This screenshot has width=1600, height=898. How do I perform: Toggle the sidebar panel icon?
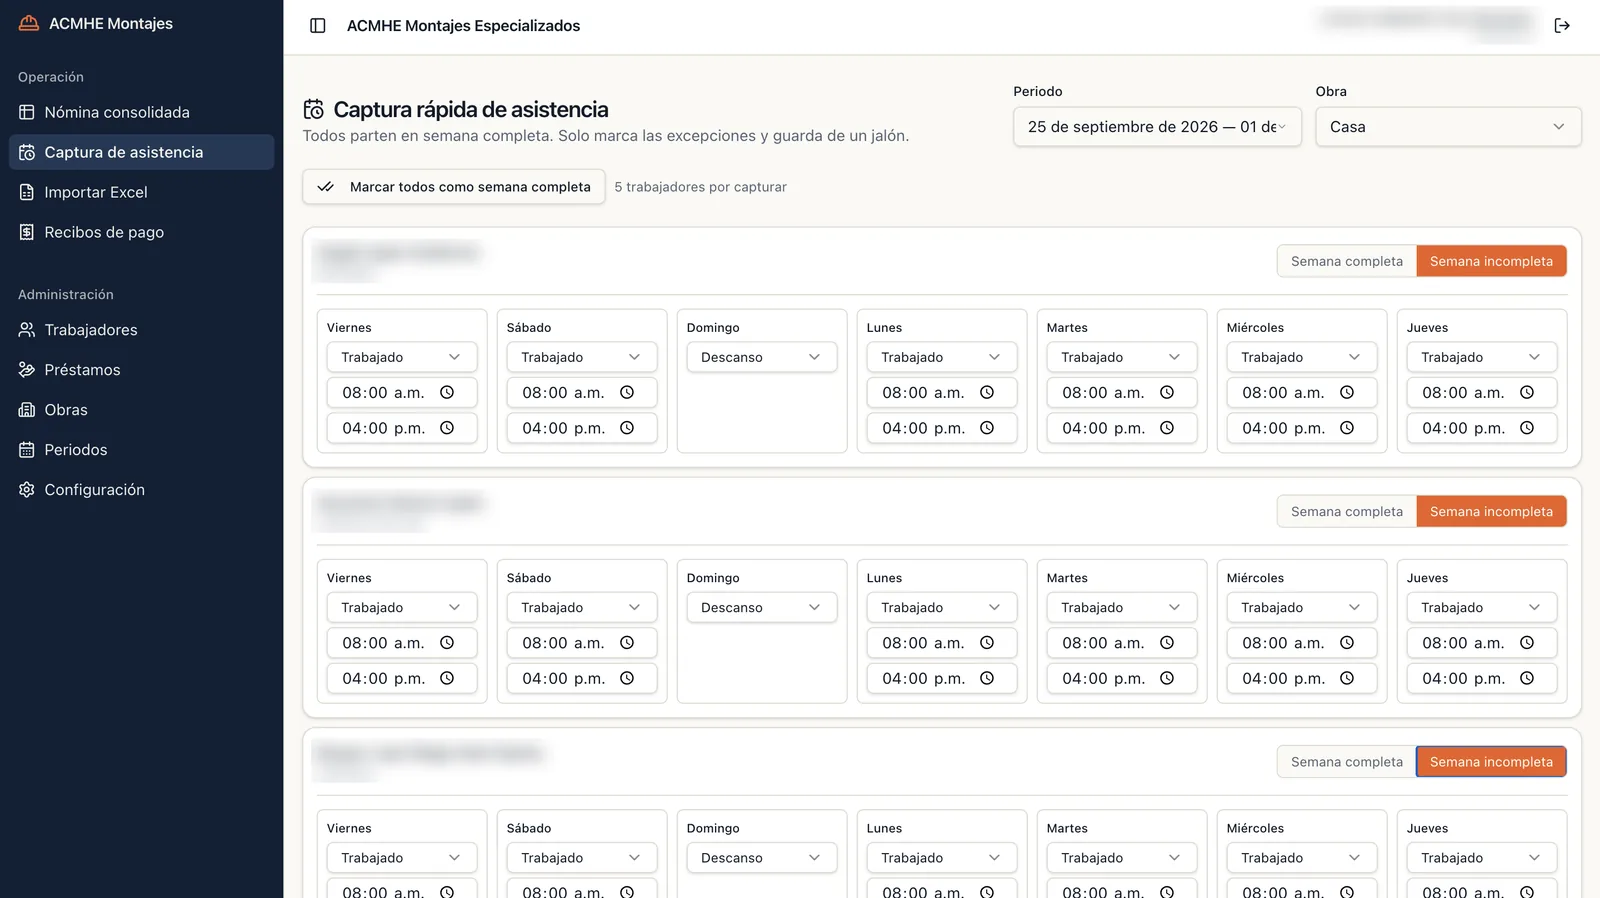click(318, 26)
